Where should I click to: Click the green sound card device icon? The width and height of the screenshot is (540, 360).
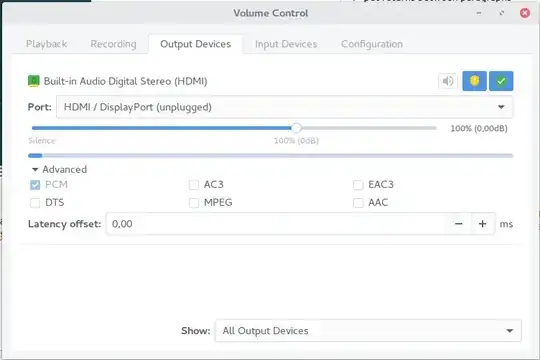click(34, 81)
